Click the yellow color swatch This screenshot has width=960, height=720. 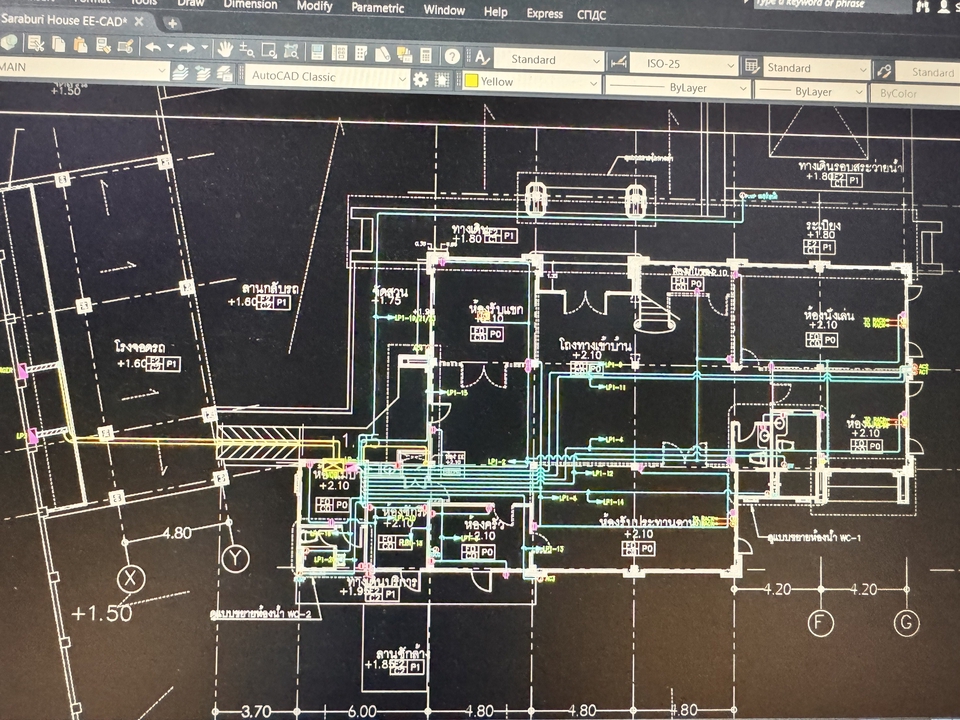(x=471, y=81)
